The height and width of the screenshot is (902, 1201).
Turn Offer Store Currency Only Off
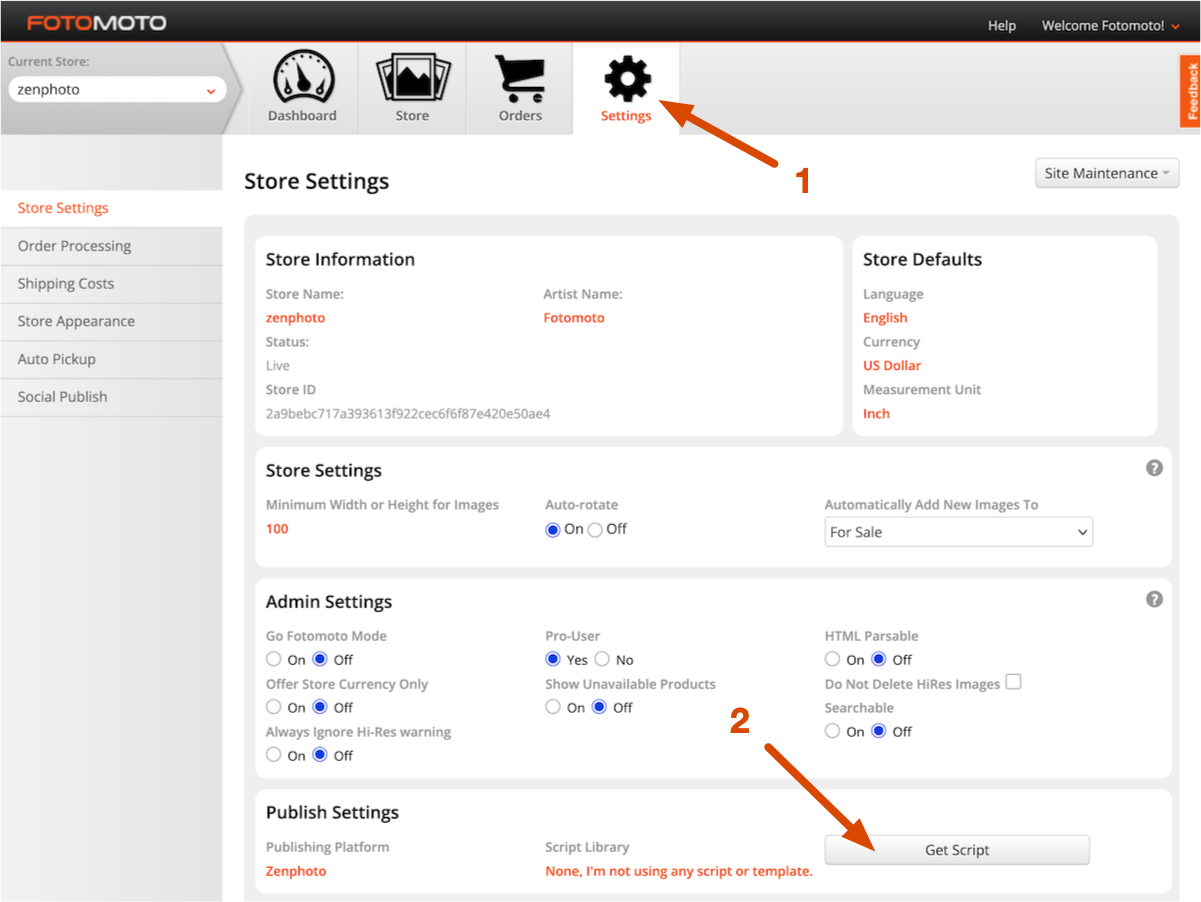[x=320, y=707]
